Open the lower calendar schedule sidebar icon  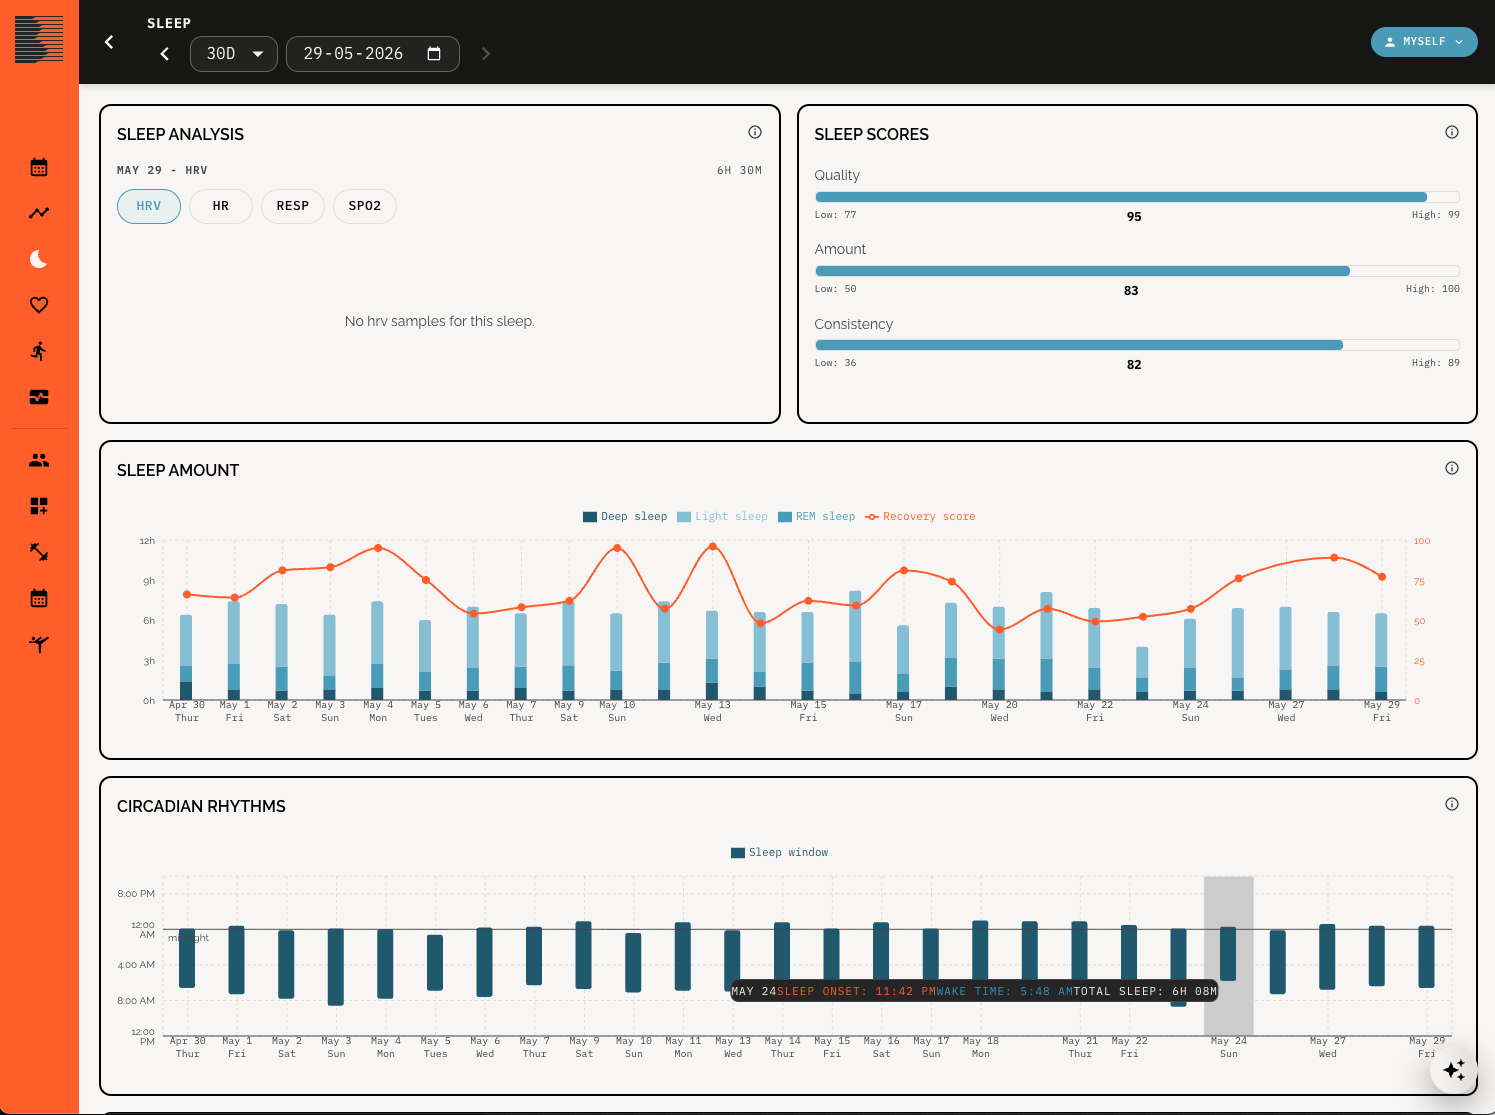[39, 598]
